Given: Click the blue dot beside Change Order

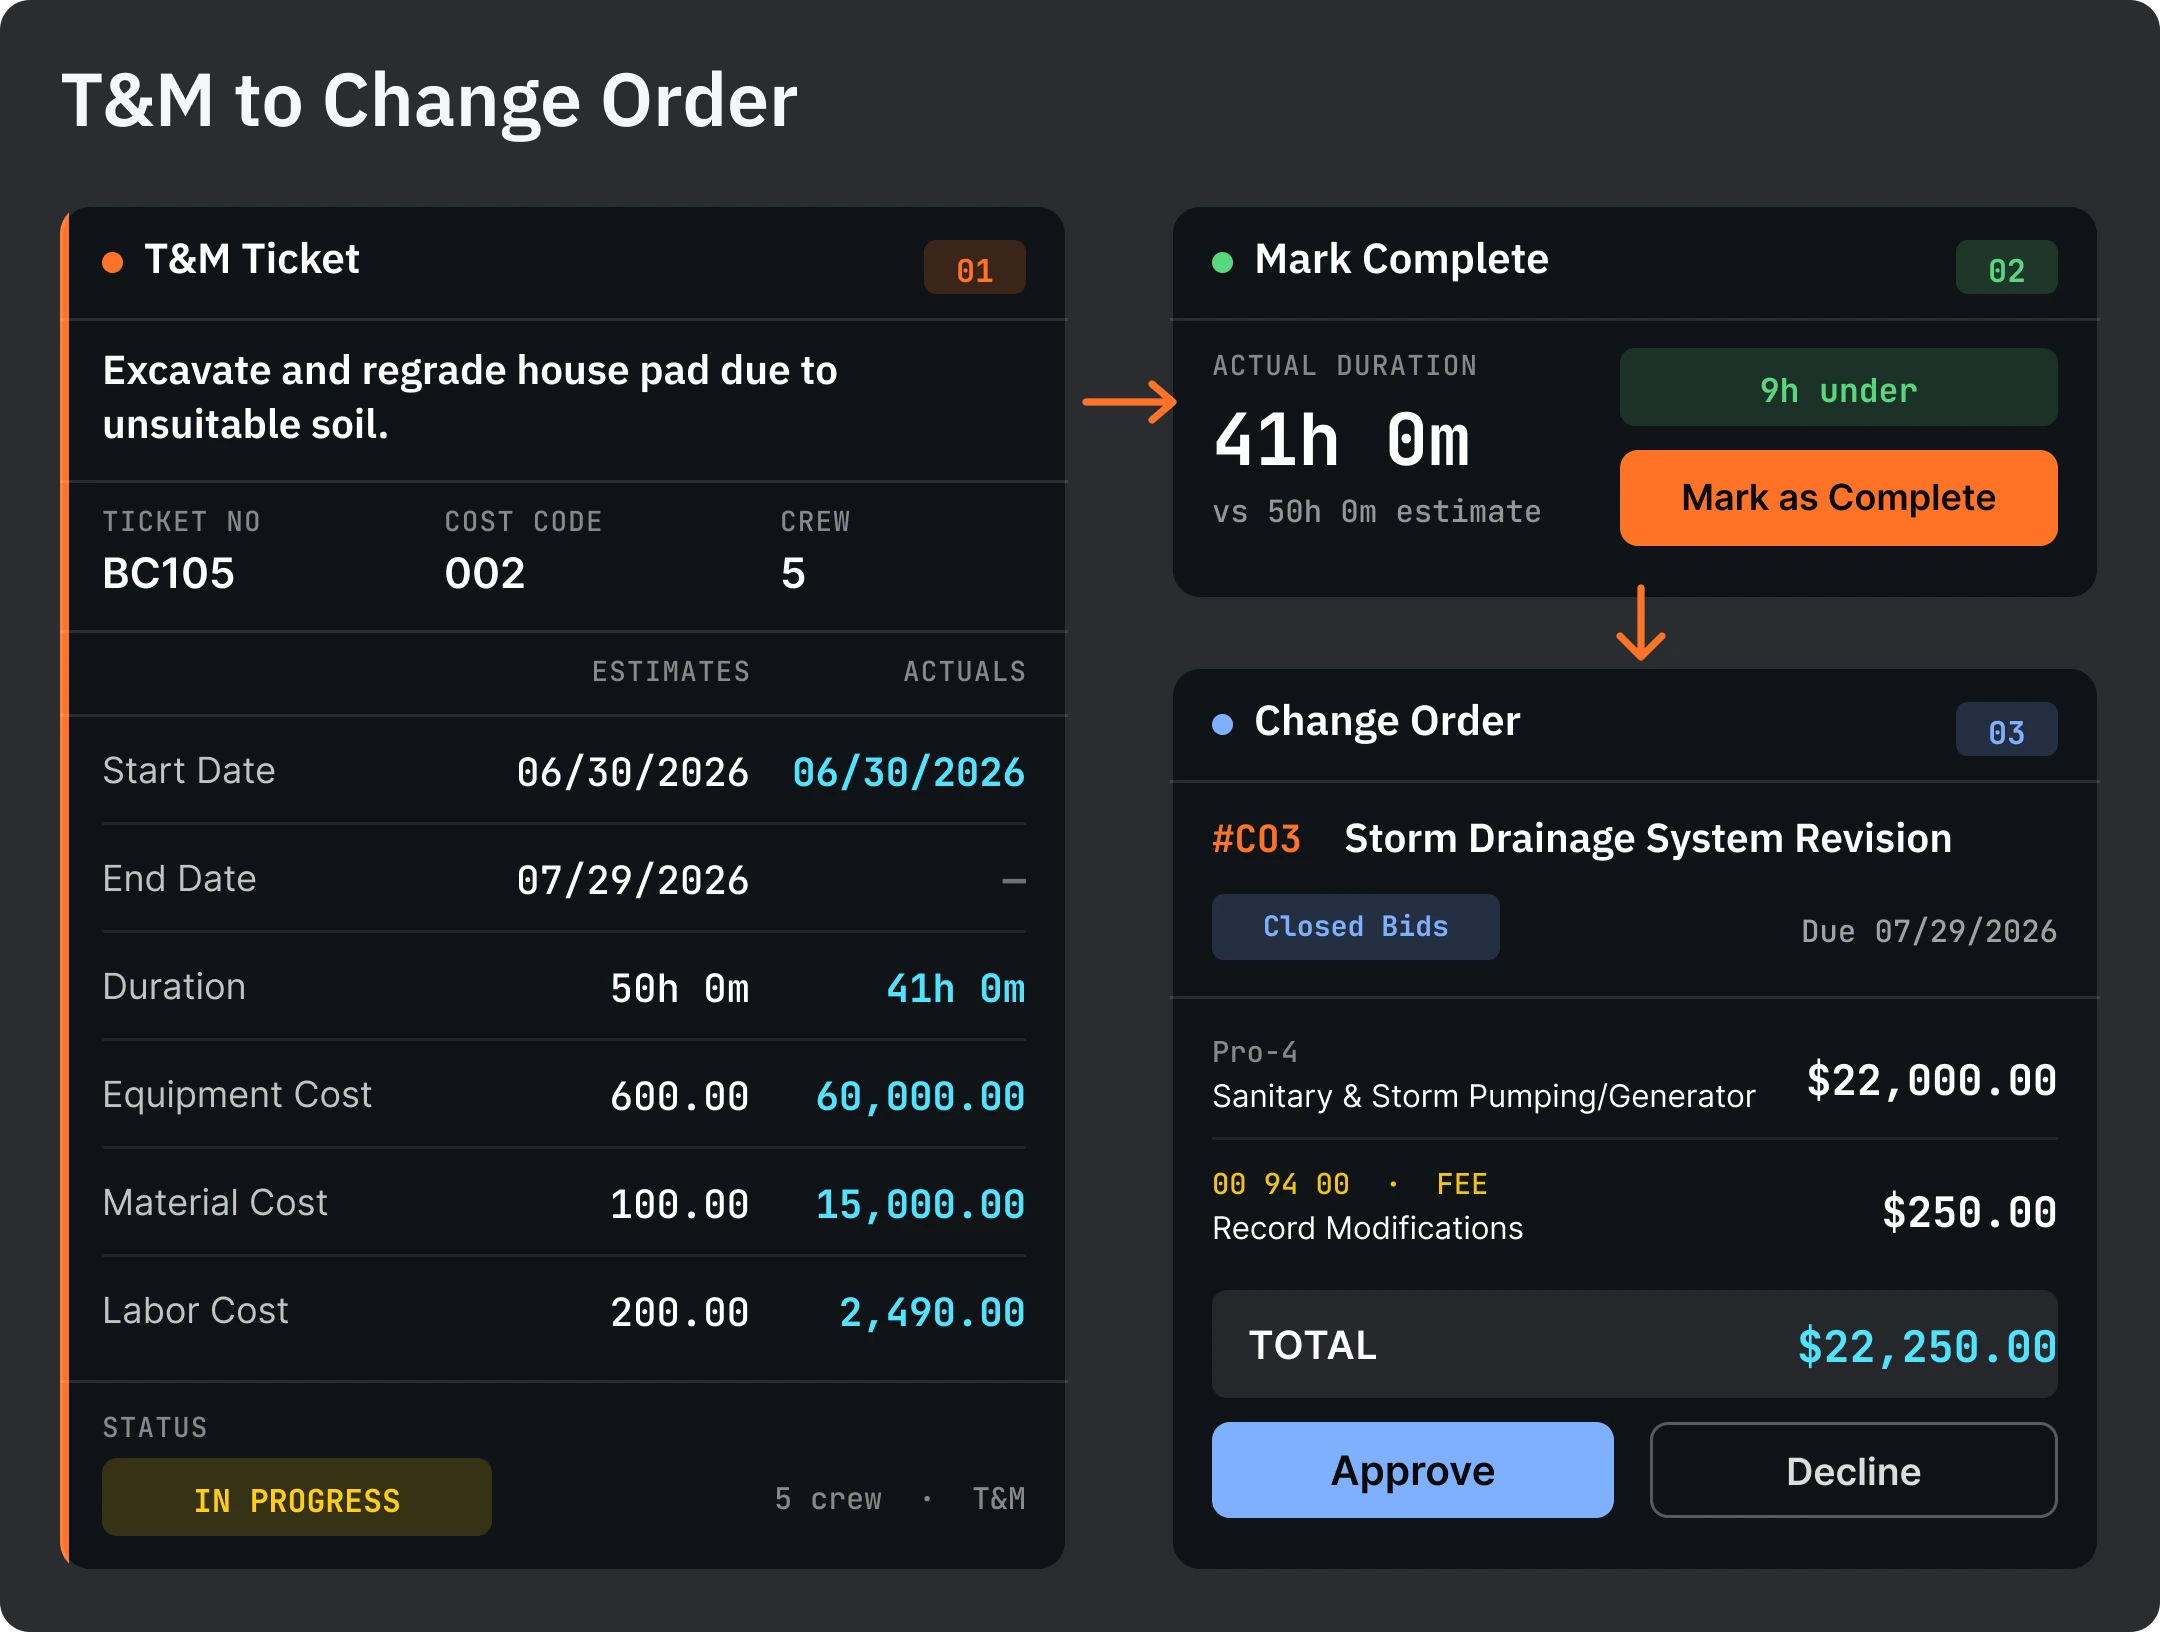Looking at the screenshot, I should (1222, 724).
